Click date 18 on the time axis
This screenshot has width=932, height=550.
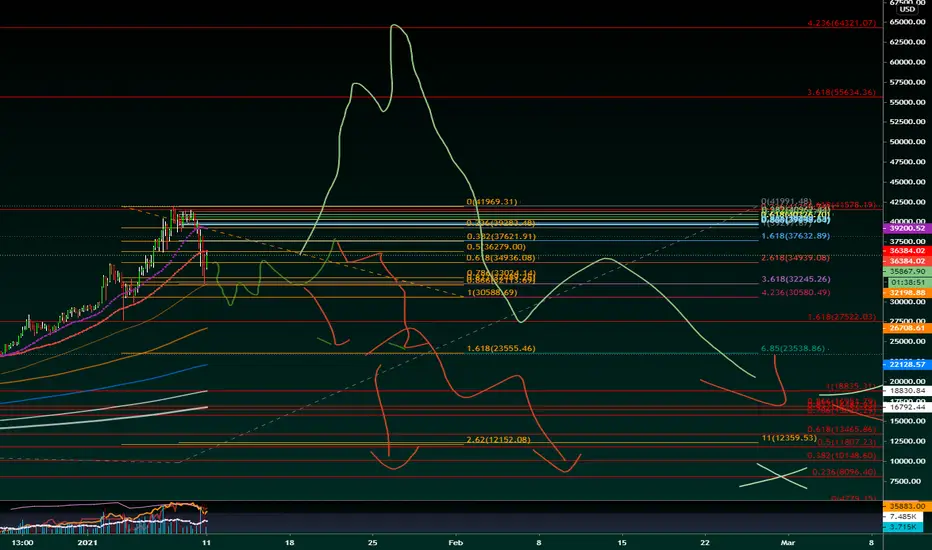[289, 542]
